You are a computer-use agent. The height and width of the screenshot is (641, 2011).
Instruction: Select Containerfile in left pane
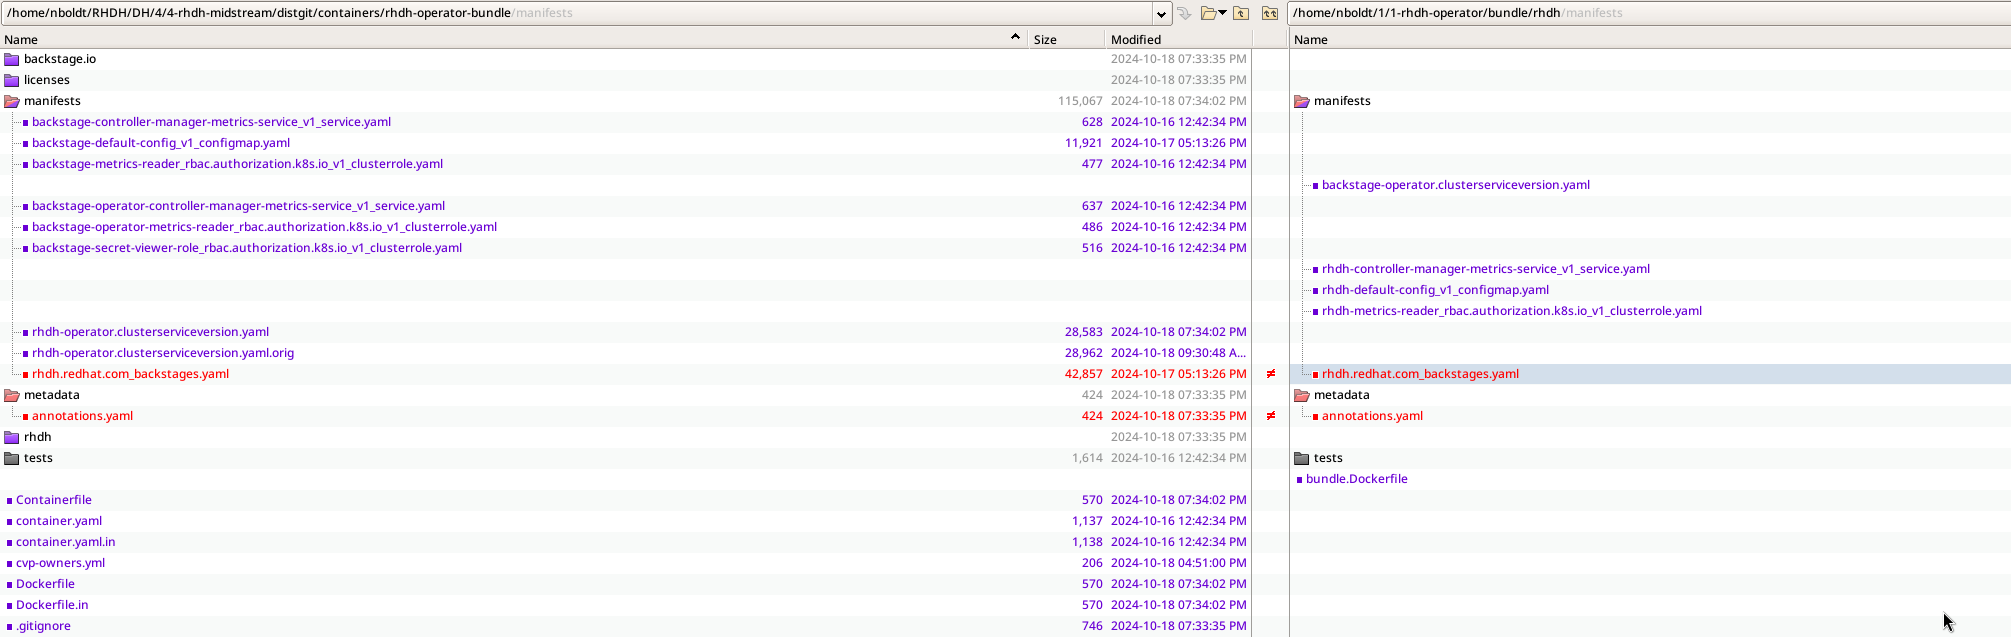click(54, 500)
